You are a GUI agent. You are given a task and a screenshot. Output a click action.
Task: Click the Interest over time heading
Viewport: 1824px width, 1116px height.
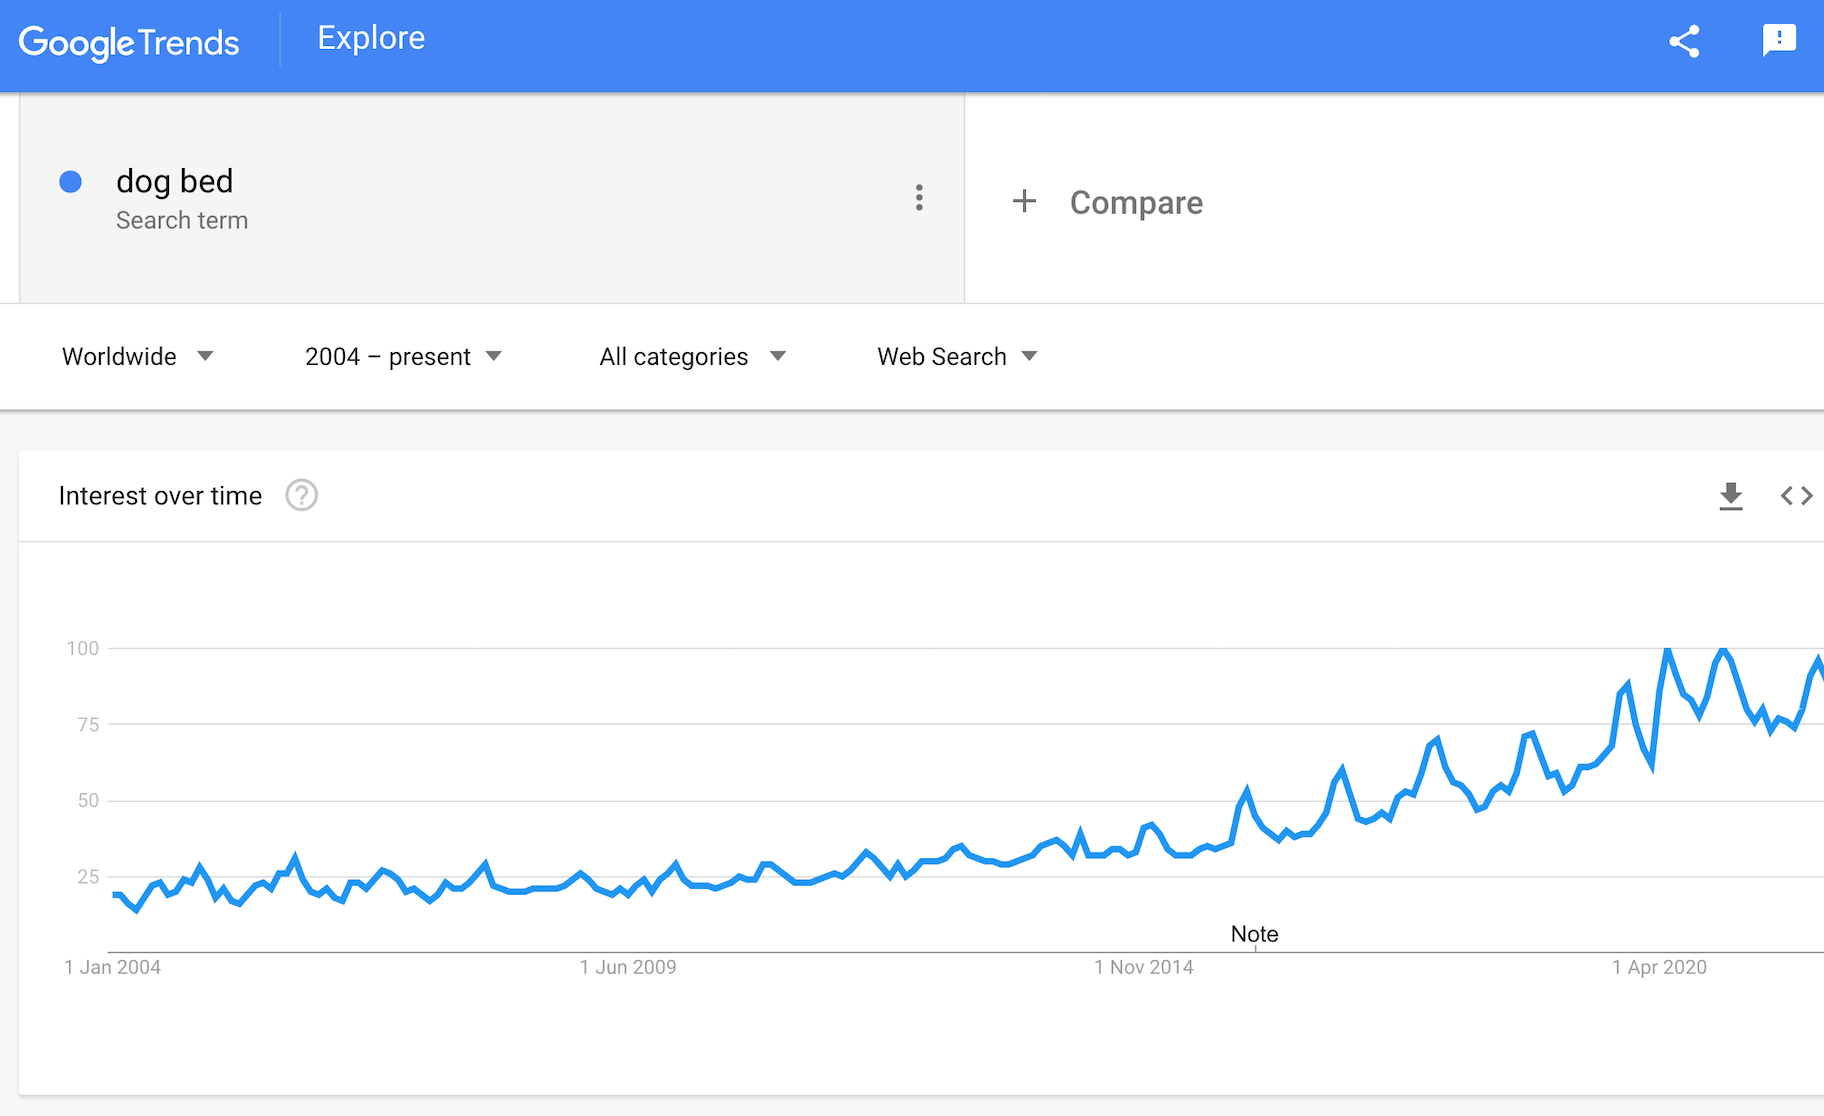[x=160, y=496]
